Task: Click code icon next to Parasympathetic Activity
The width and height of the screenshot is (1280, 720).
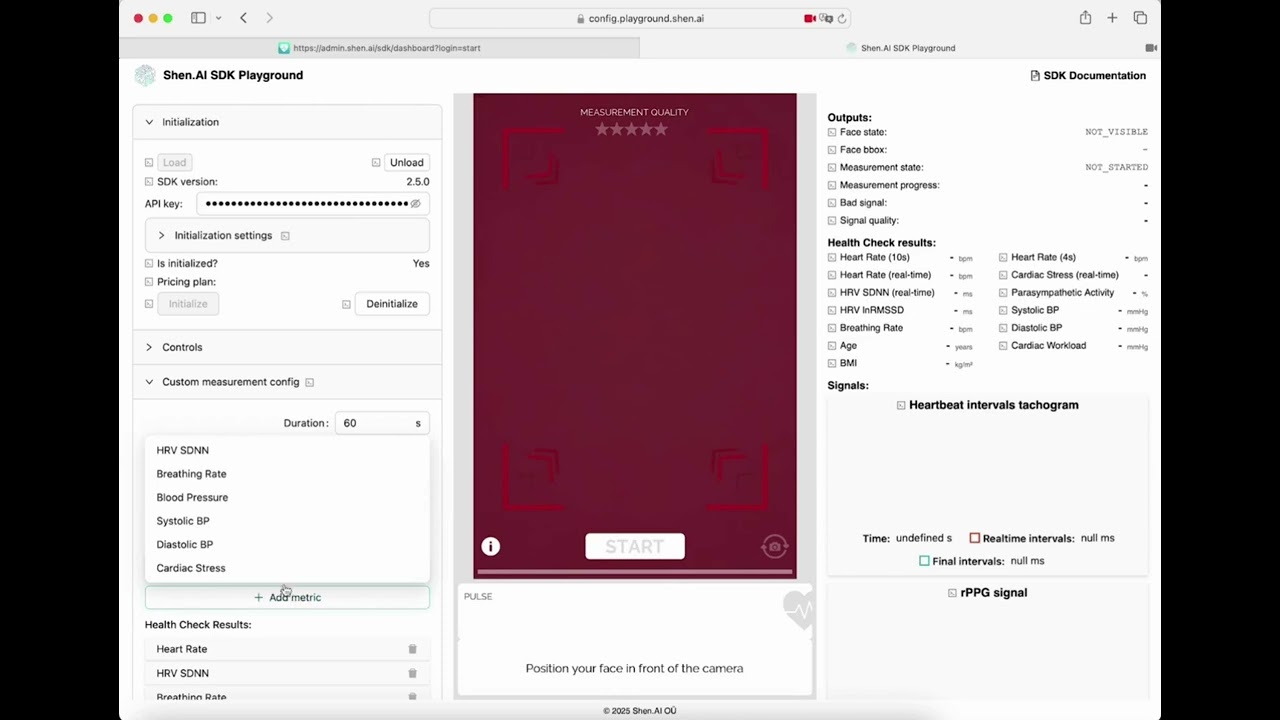Action: tap(1003, 293)
